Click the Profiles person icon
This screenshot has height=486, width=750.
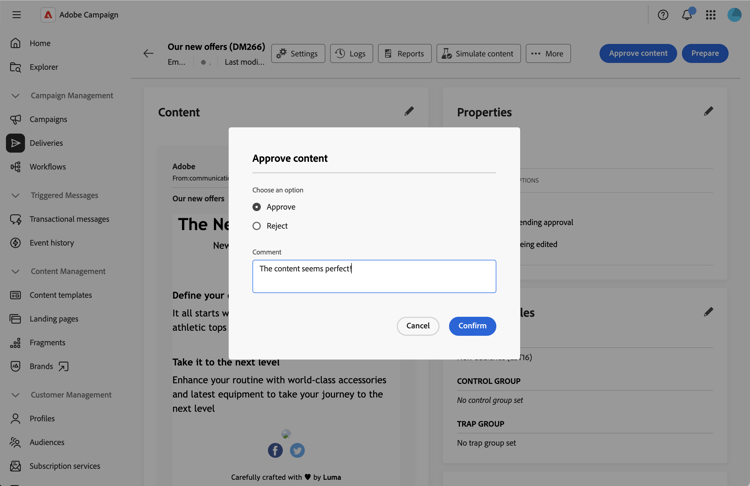15,419
